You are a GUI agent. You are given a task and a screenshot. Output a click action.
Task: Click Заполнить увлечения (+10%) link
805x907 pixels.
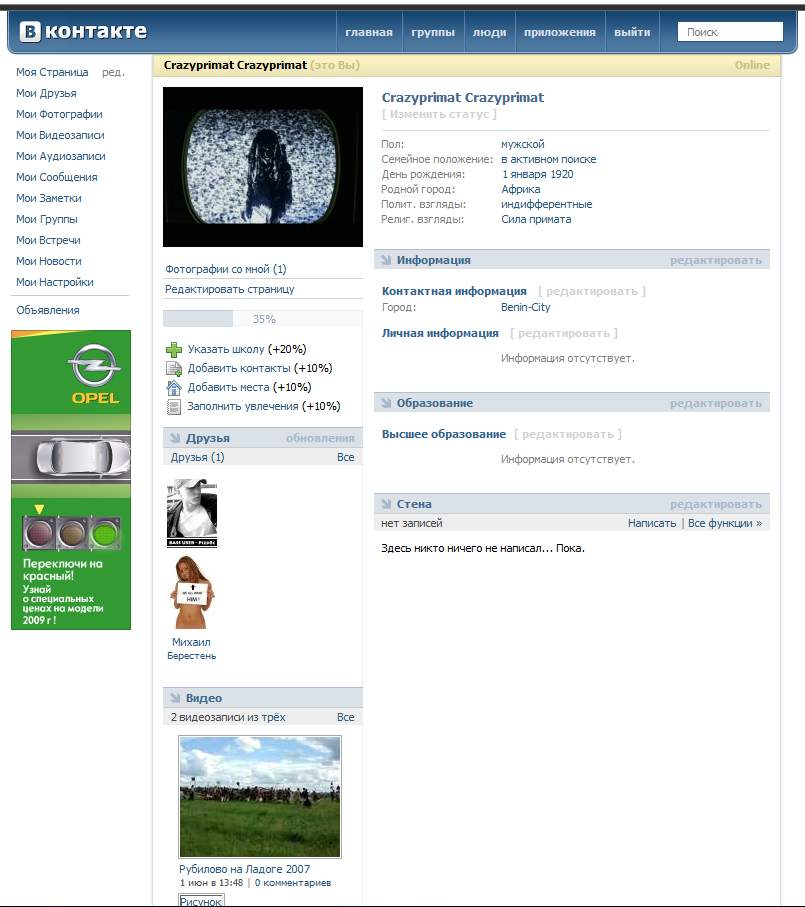pos(264,407)
